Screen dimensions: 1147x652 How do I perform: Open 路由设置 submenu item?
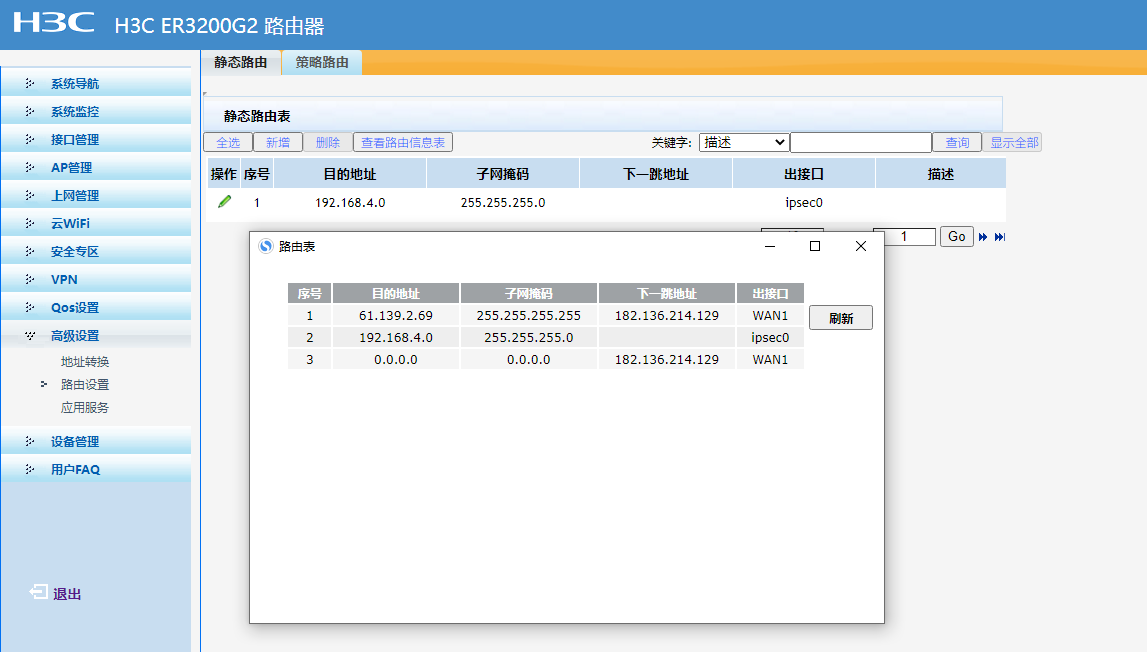pos(85,384)
